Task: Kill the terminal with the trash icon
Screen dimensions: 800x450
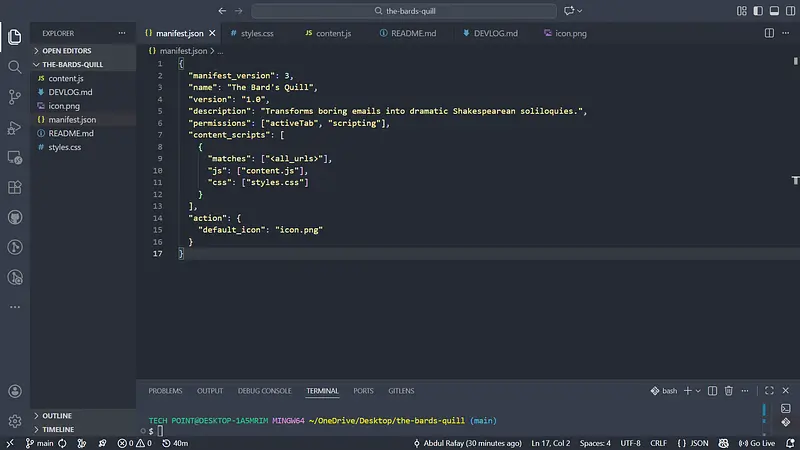Action: click(x=729, y=391)
